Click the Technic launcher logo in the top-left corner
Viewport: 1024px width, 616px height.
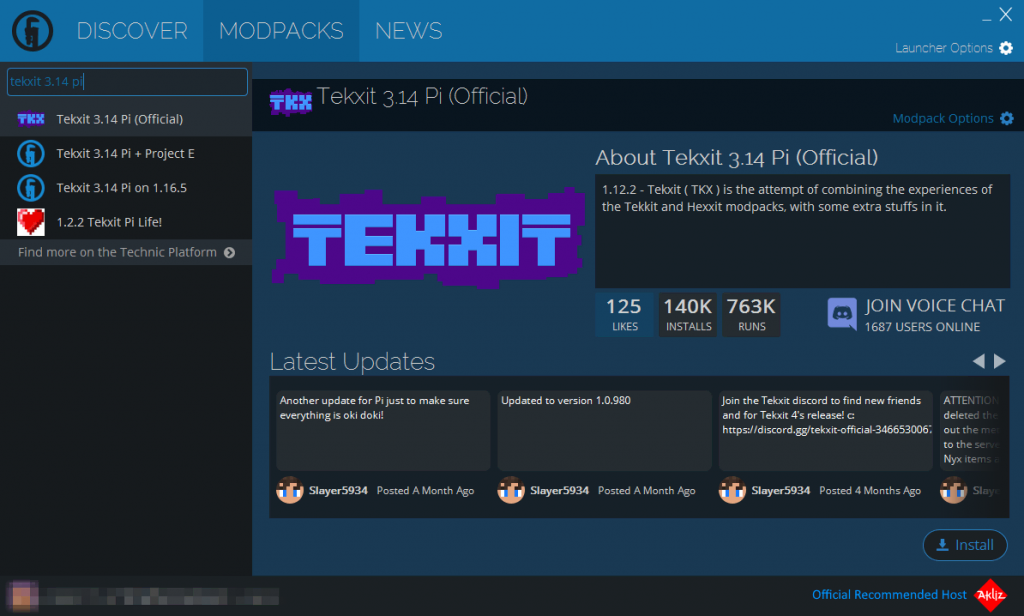[32, 30]
